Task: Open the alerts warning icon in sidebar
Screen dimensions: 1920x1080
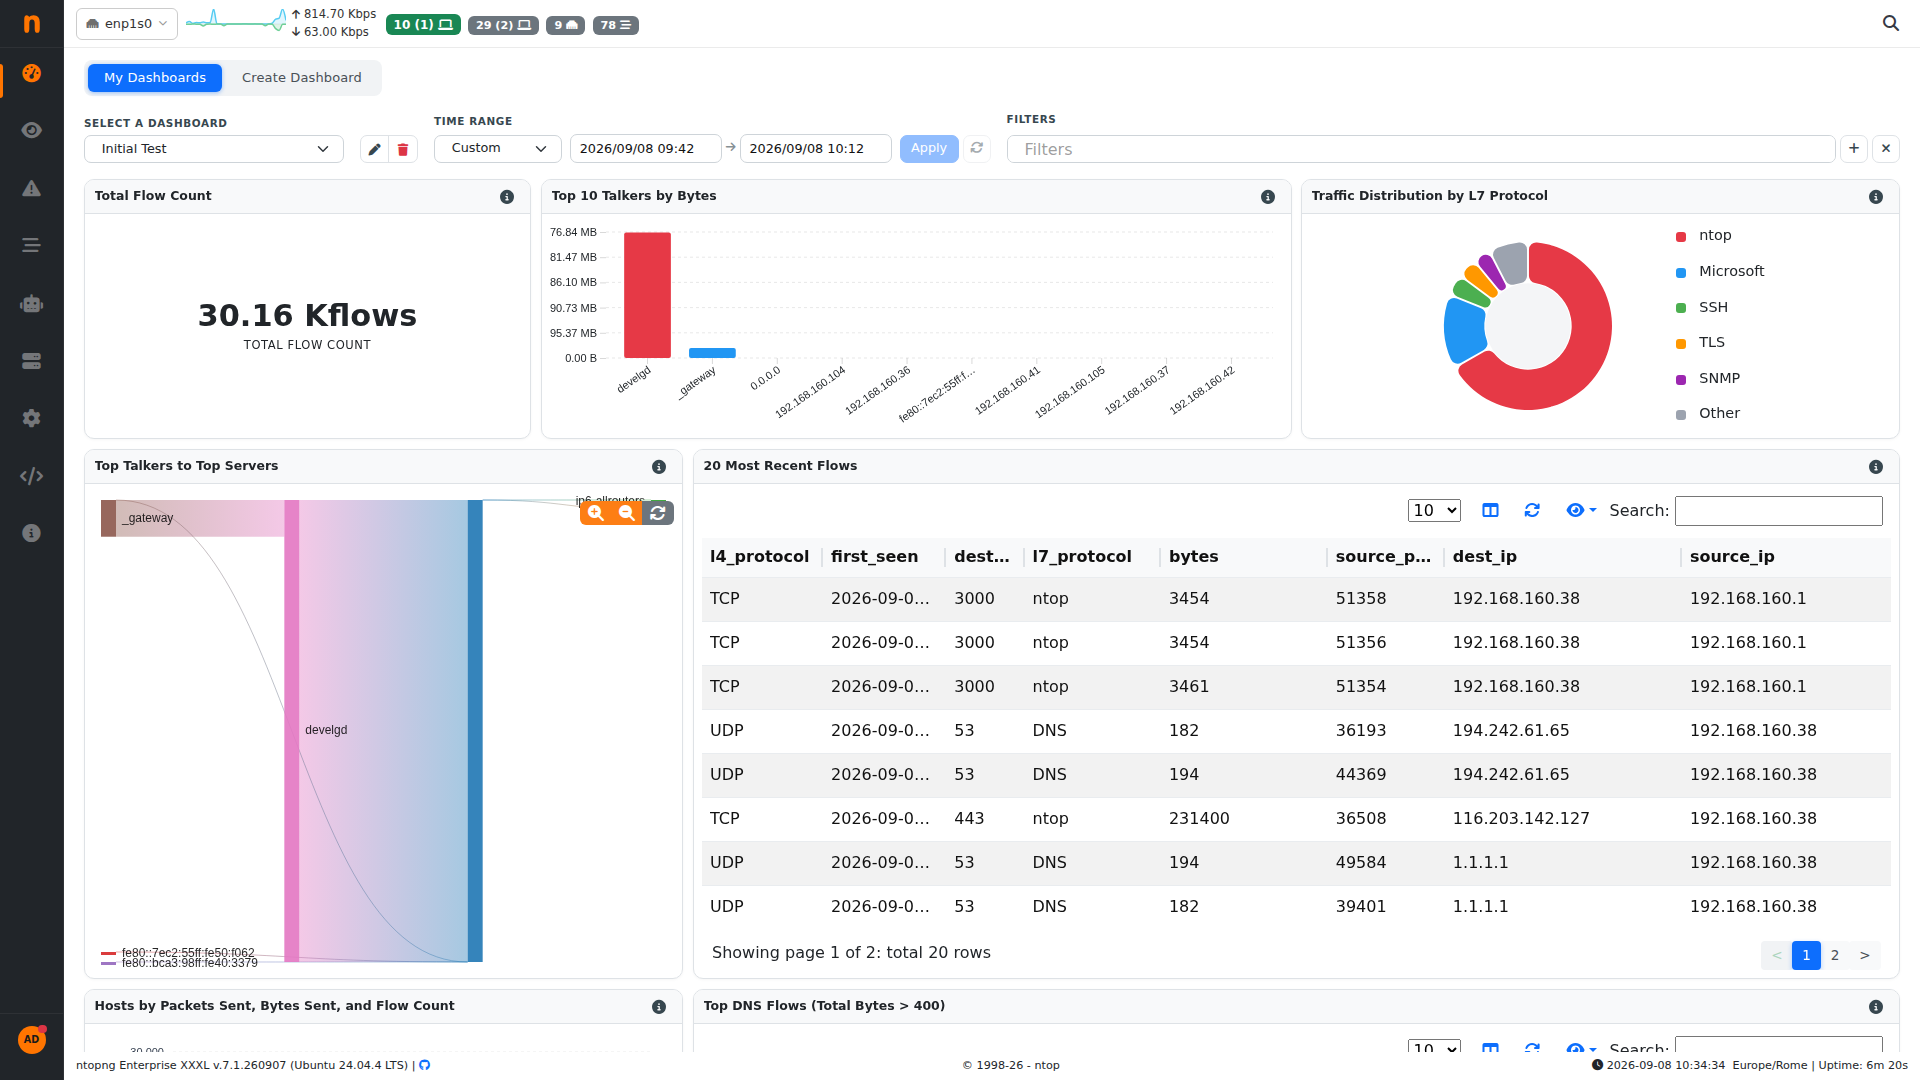Action: pyautogui.click(x=32, y=188)
